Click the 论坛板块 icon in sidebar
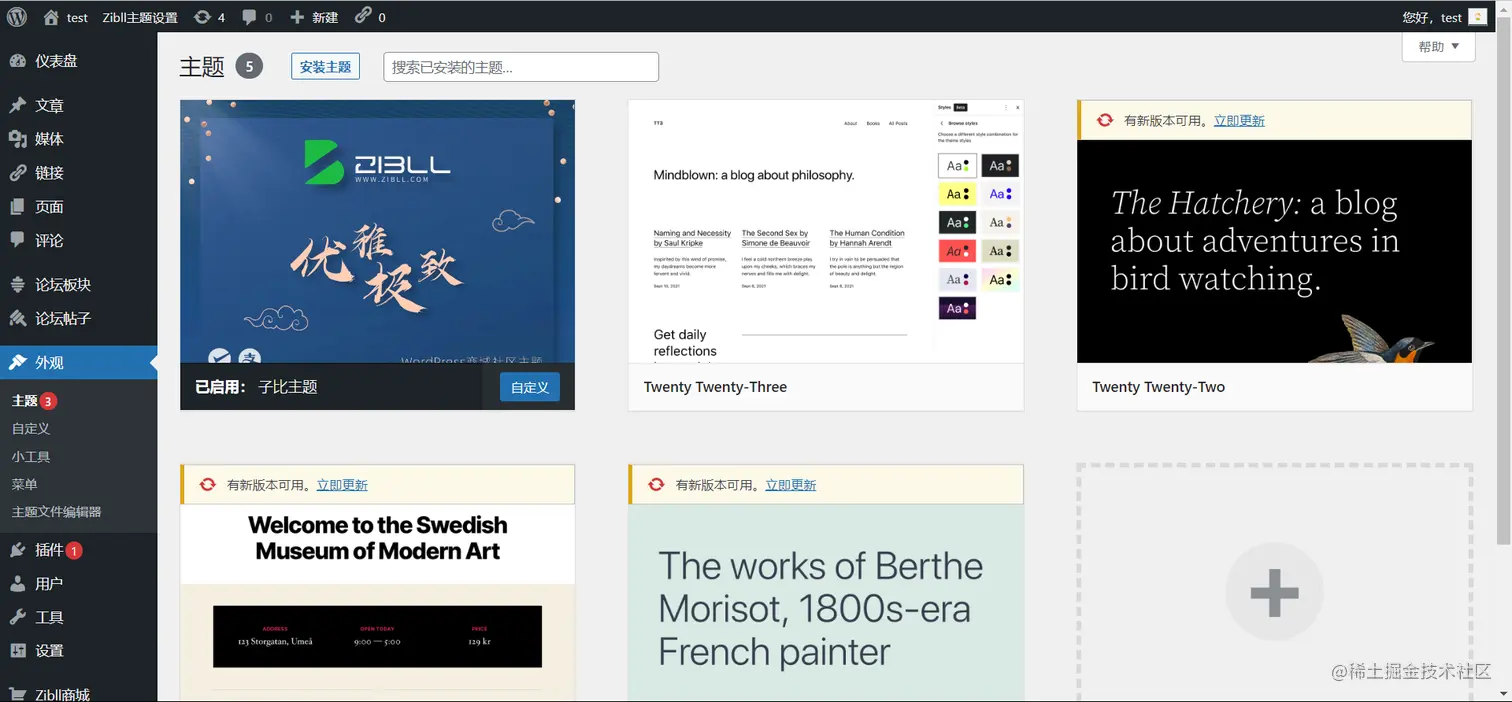This screenshot has width=1512, height=702. (18, 285)
